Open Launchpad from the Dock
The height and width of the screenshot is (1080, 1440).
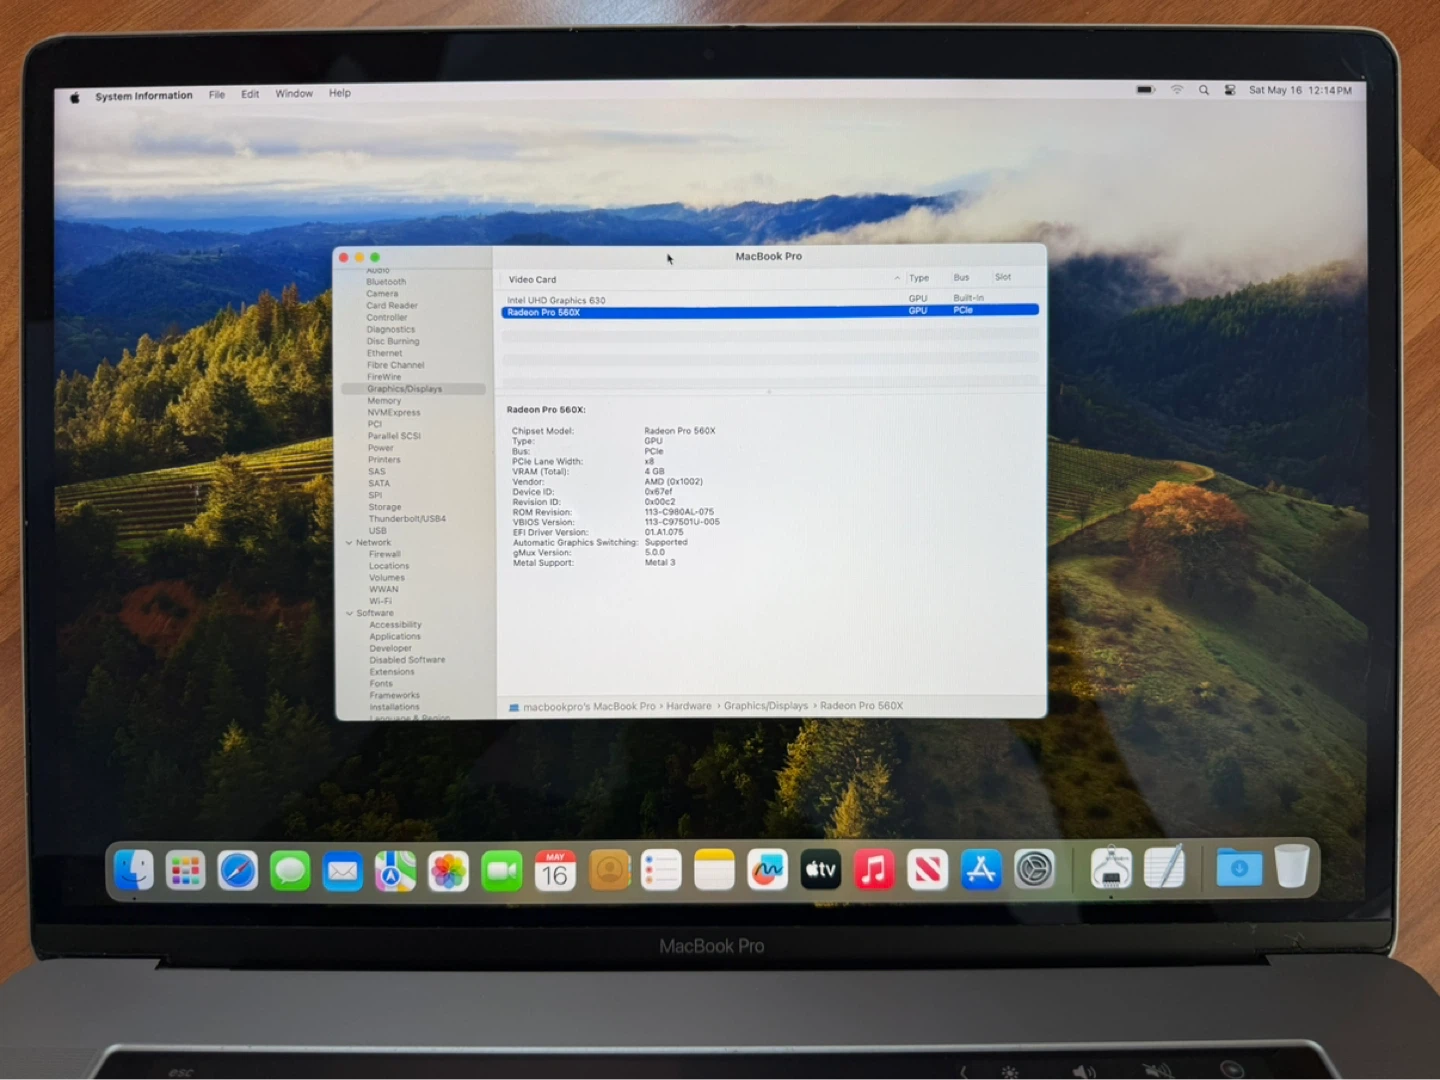click(185, 870)
